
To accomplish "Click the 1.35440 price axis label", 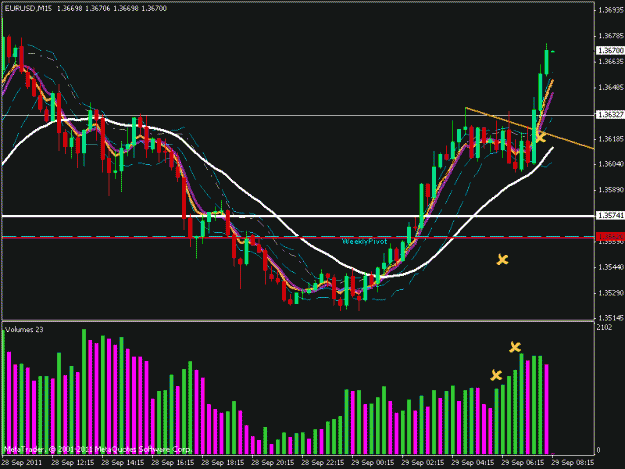I will pos(611,267).
